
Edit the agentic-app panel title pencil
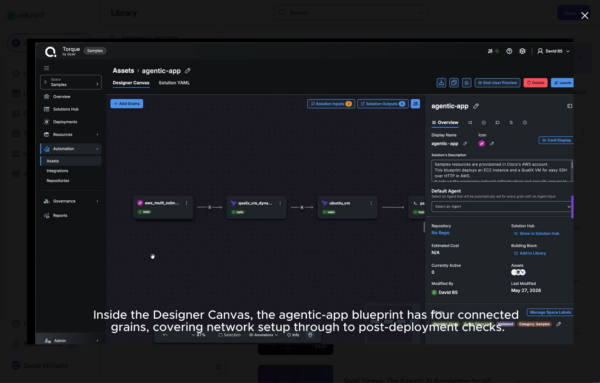pos(476,106)
